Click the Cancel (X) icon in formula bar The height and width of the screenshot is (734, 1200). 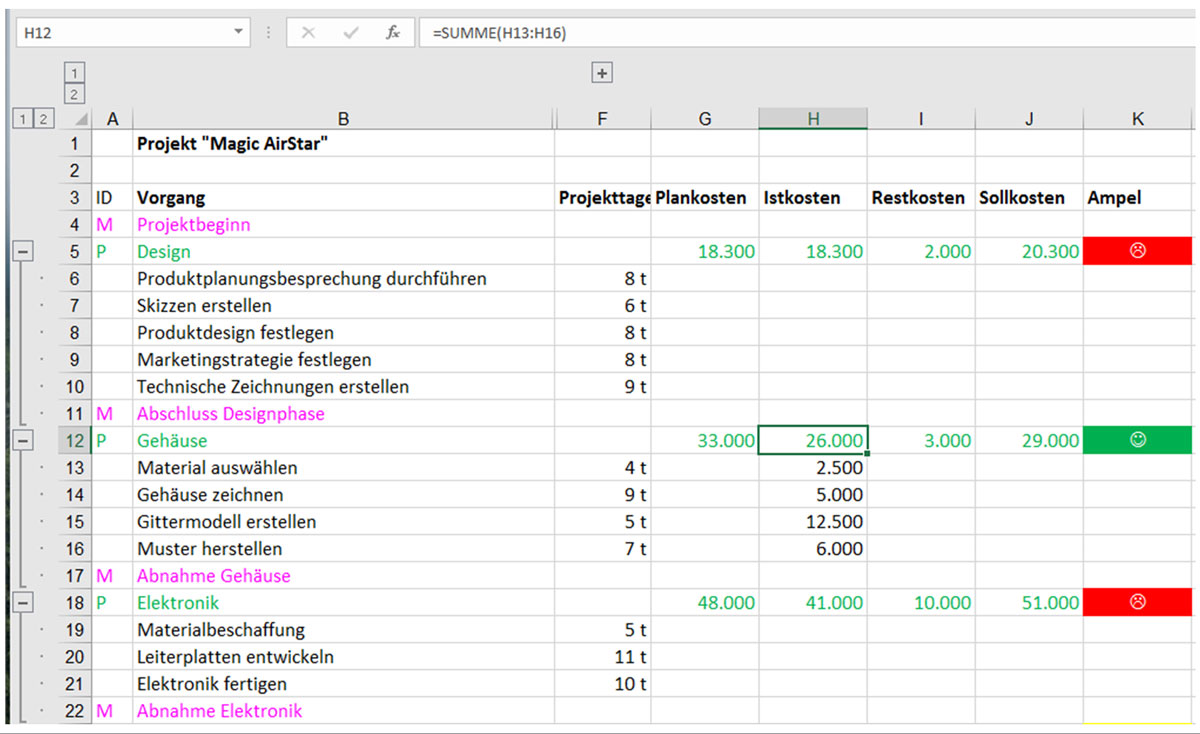click(308, 33)
